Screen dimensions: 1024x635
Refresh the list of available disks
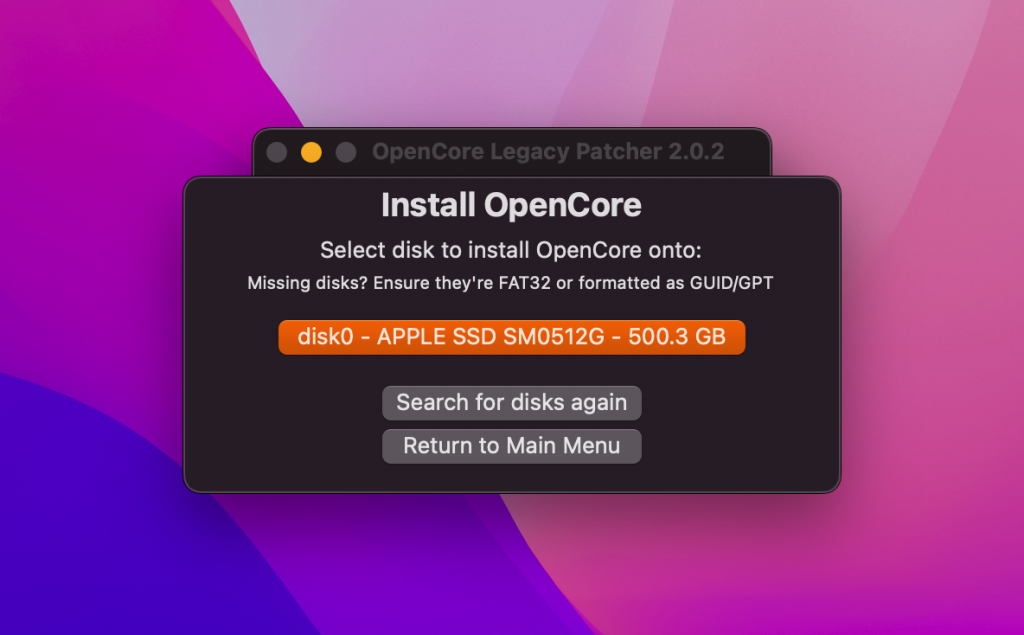[x=511, y=403]
